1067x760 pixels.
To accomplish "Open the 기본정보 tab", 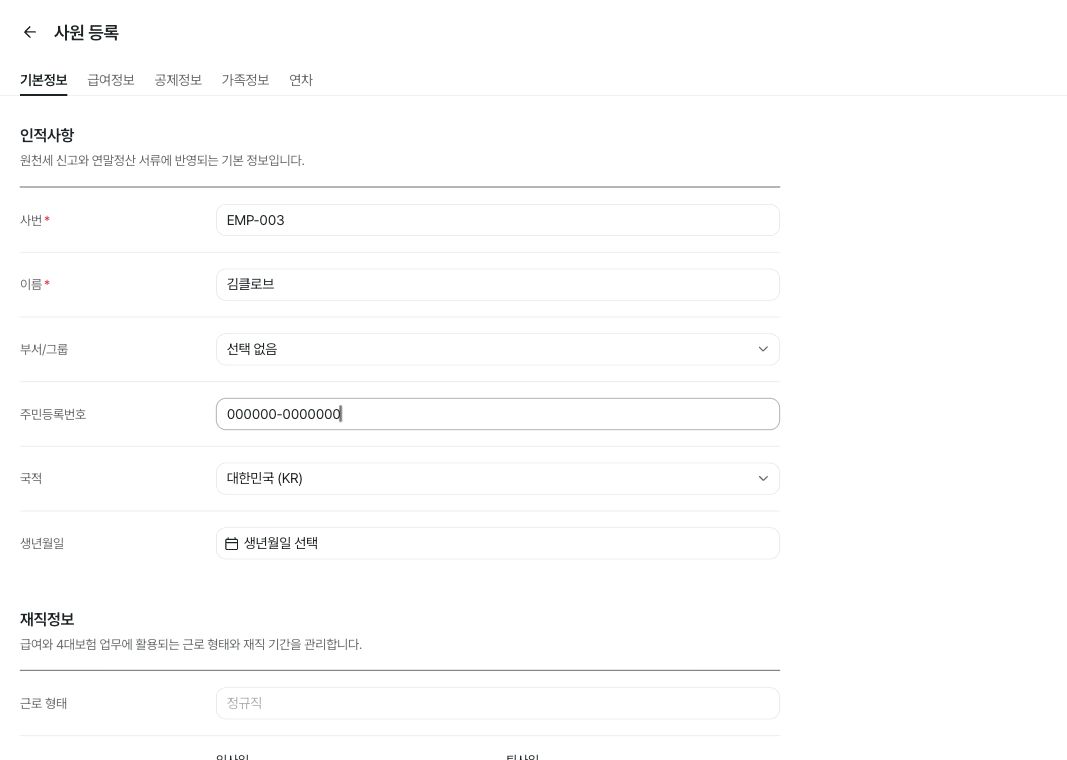I will 44,80.
